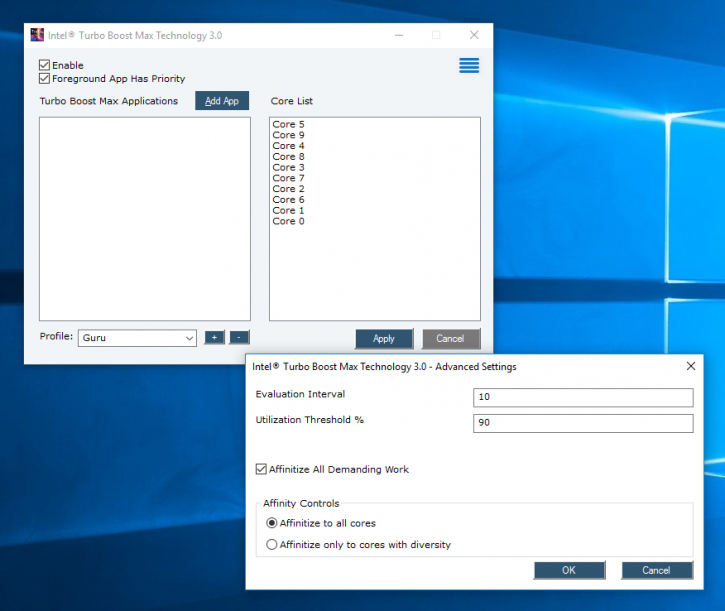Toggle Affinitize All Demanding Work checkbox

(261, 469)
